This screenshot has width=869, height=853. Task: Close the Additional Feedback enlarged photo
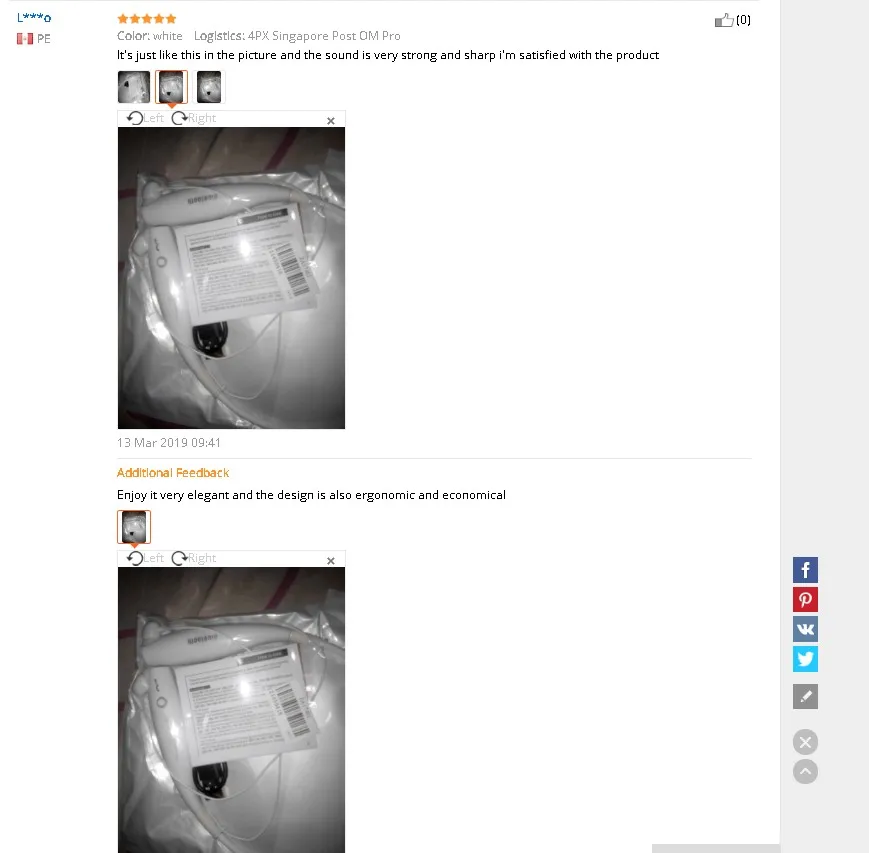coord(331,561)
